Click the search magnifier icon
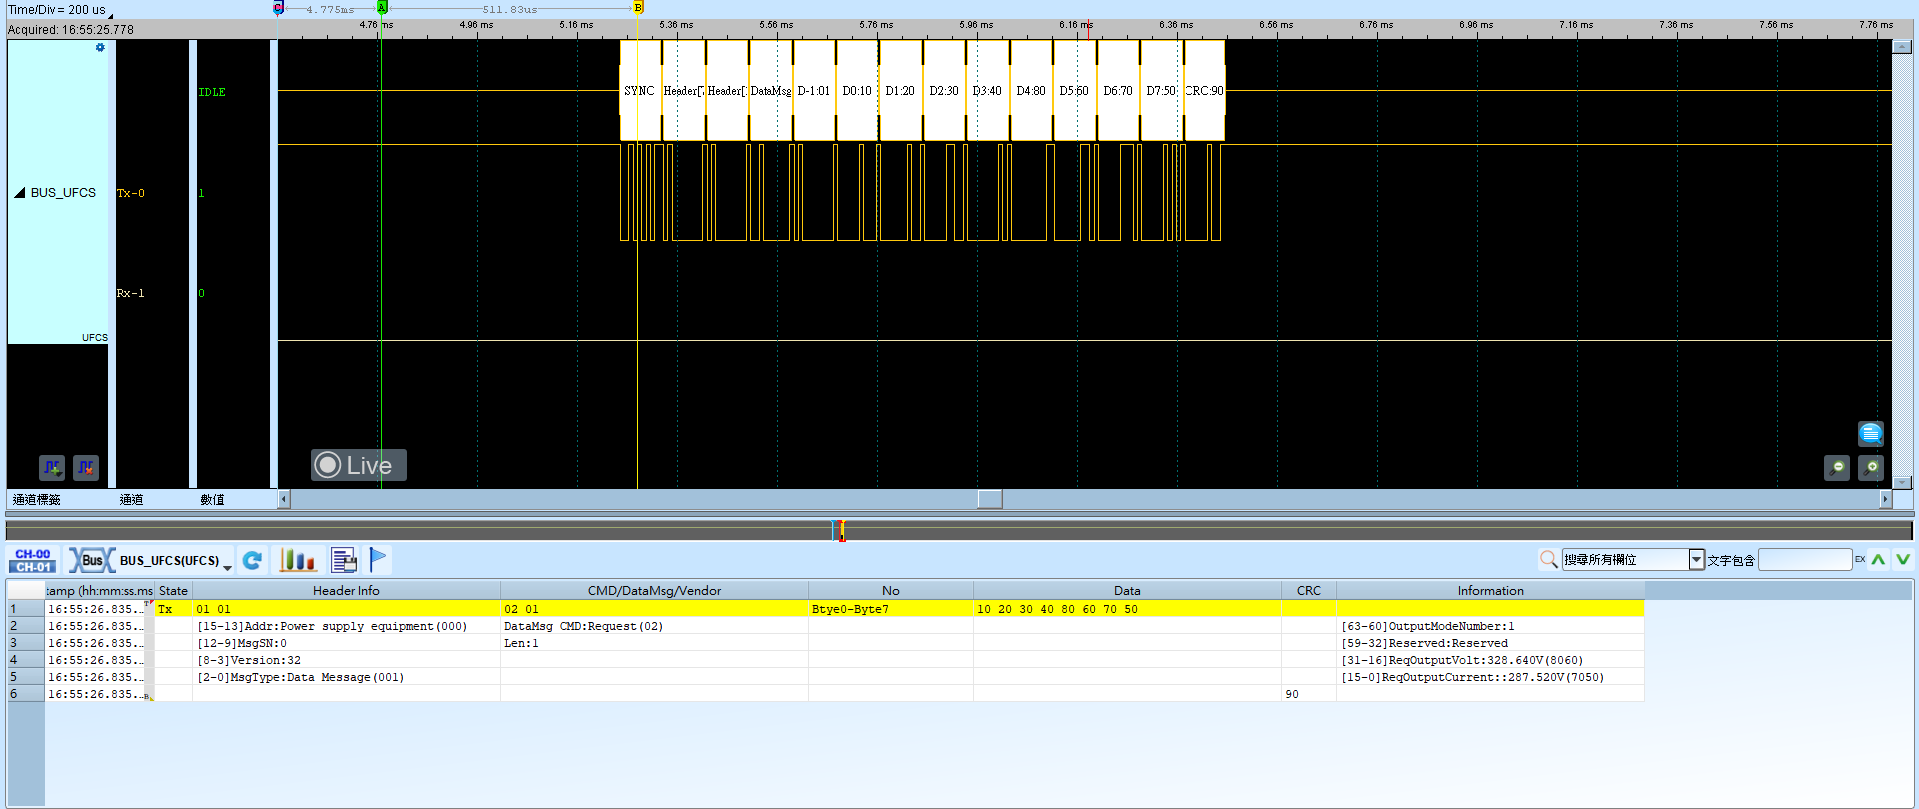The image size is (1919, 809). 1548,559
